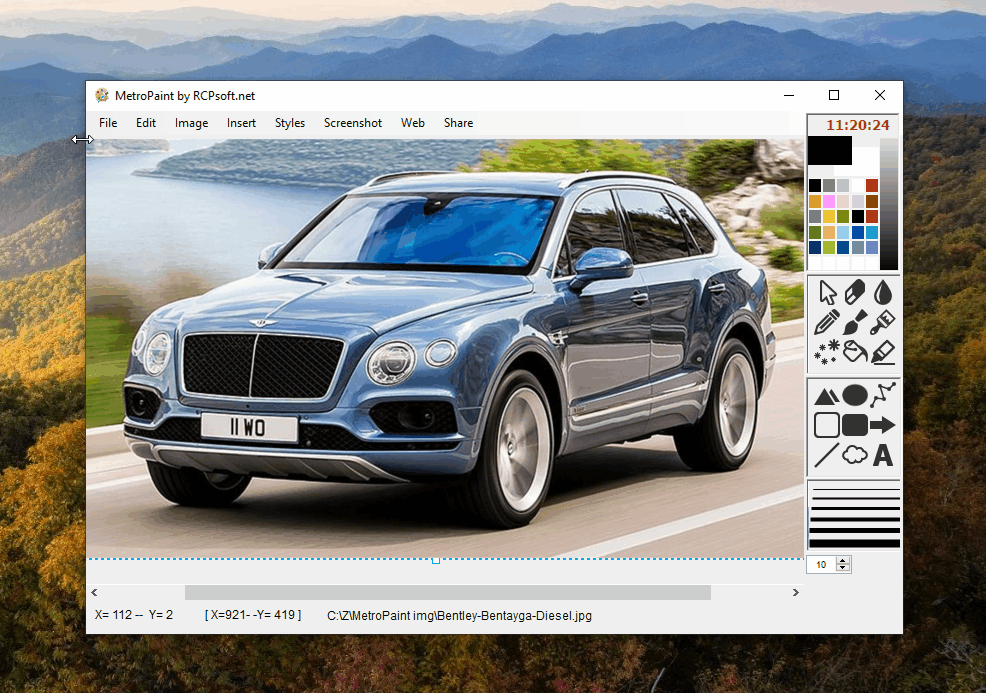
Task: Select the spray sparkle tool
Action: pos(827,352)
